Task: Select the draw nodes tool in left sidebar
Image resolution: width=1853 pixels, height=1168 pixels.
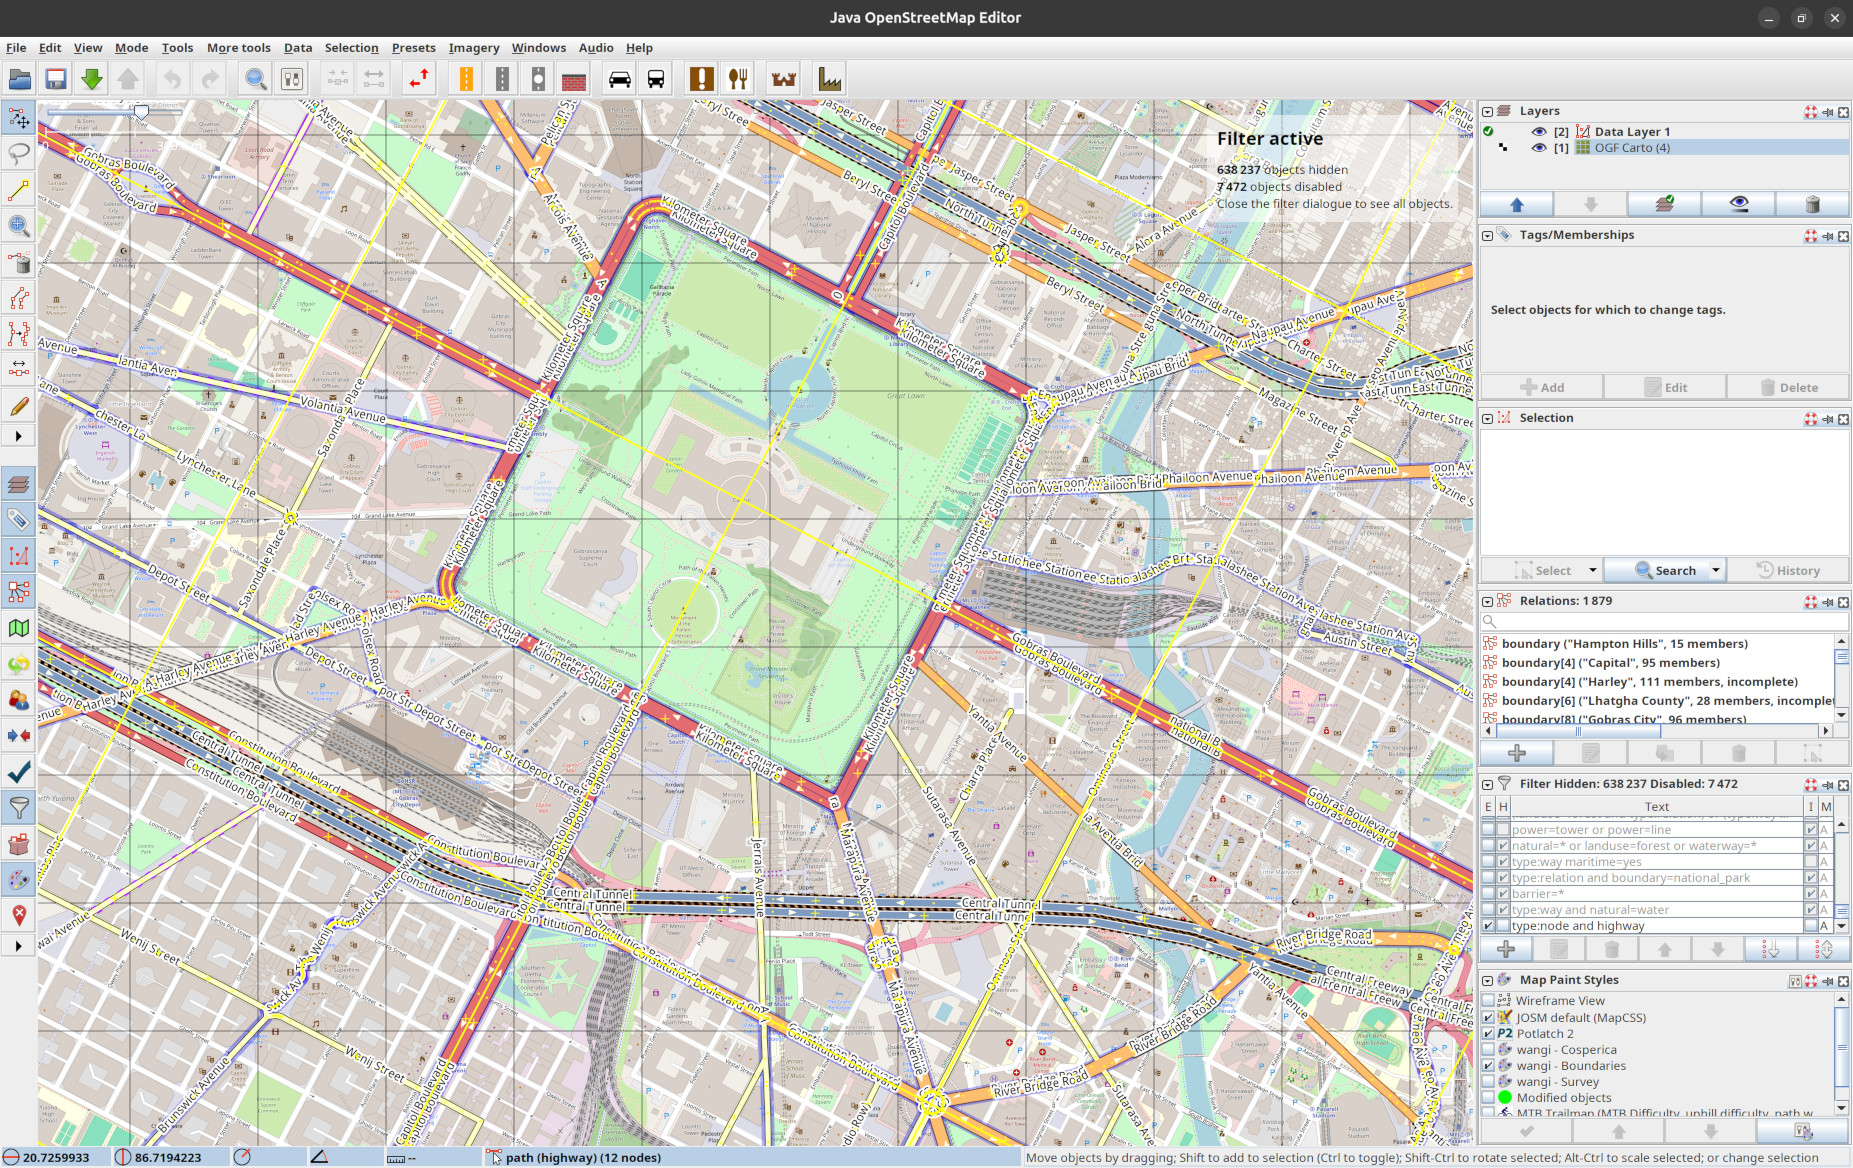Action: coord(18,190)
